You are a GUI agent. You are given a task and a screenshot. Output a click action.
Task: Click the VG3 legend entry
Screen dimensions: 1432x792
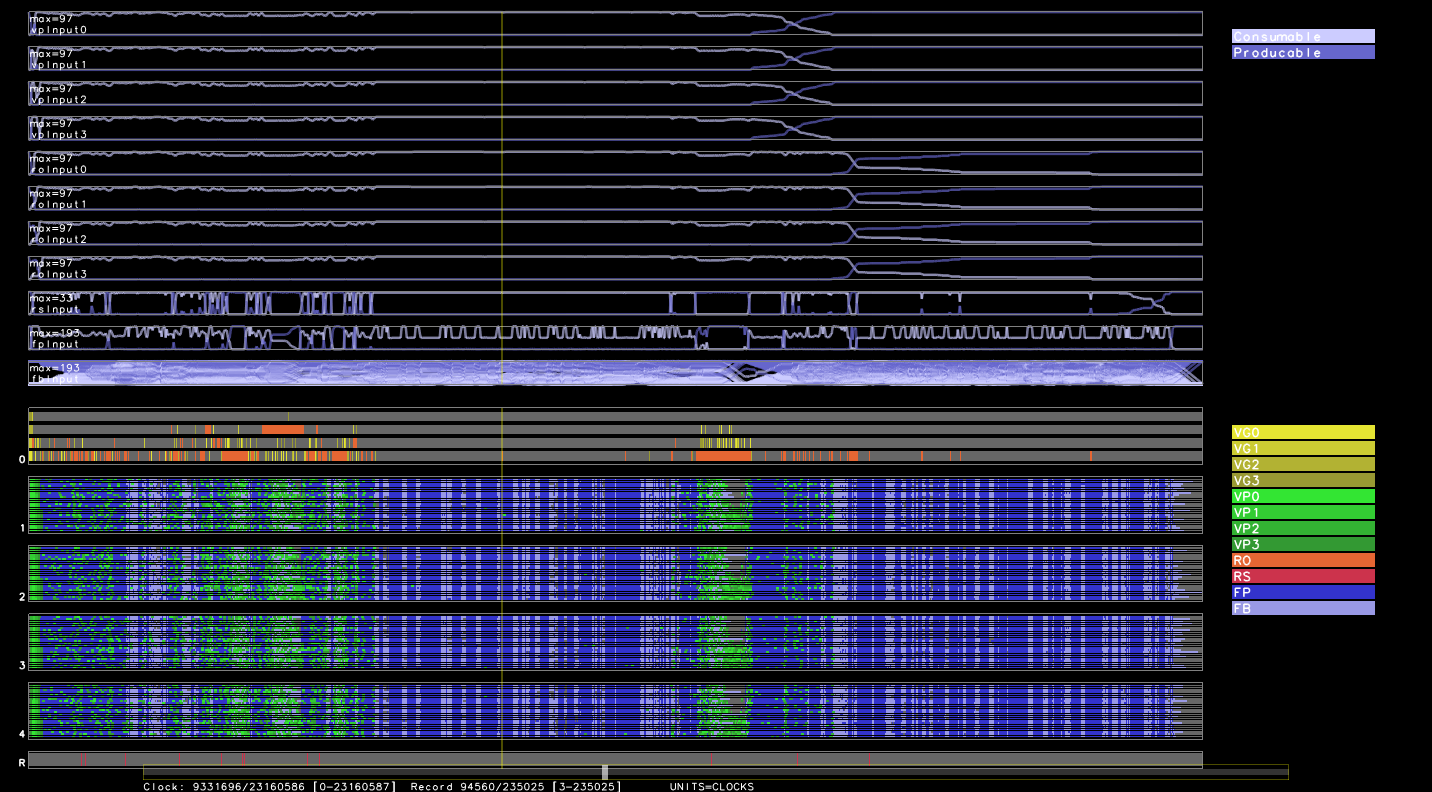coord(1302,480)
